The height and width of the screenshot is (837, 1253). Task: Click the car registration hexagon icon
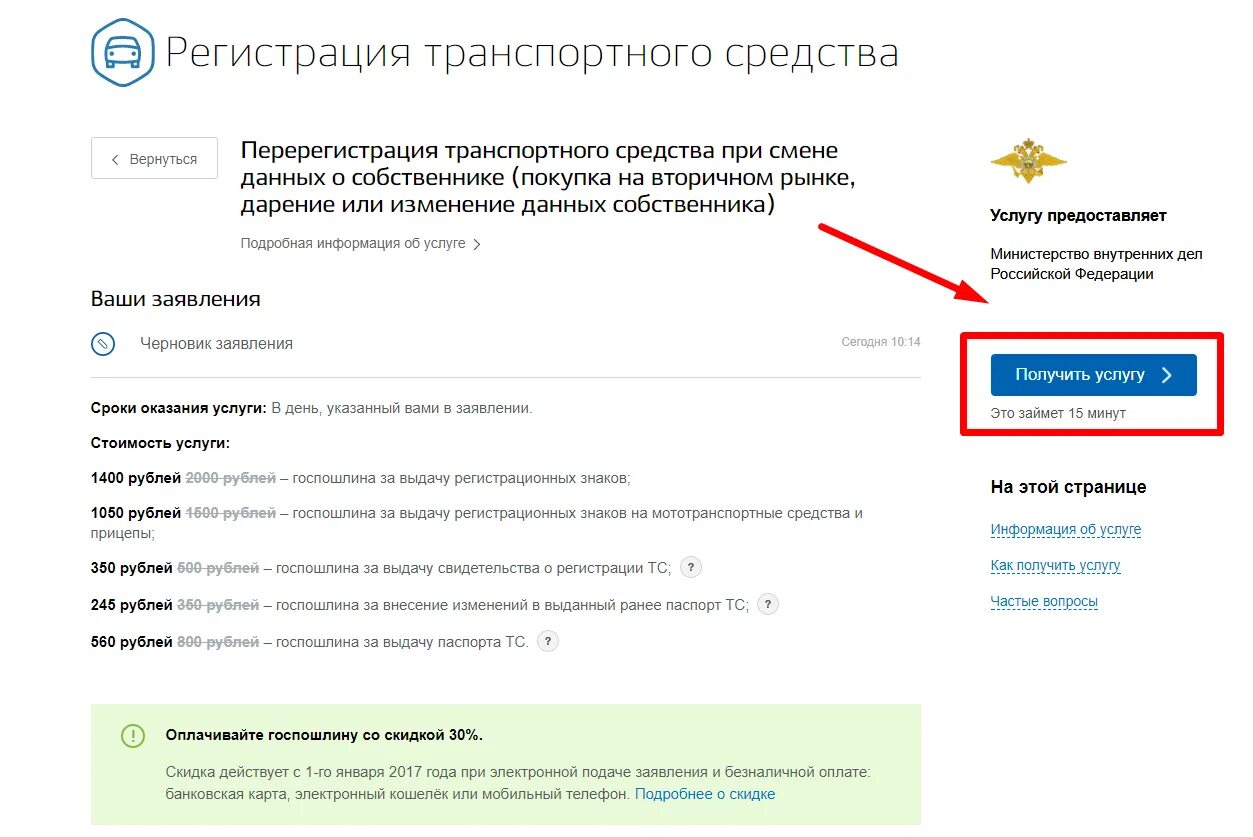pos(122,53)
